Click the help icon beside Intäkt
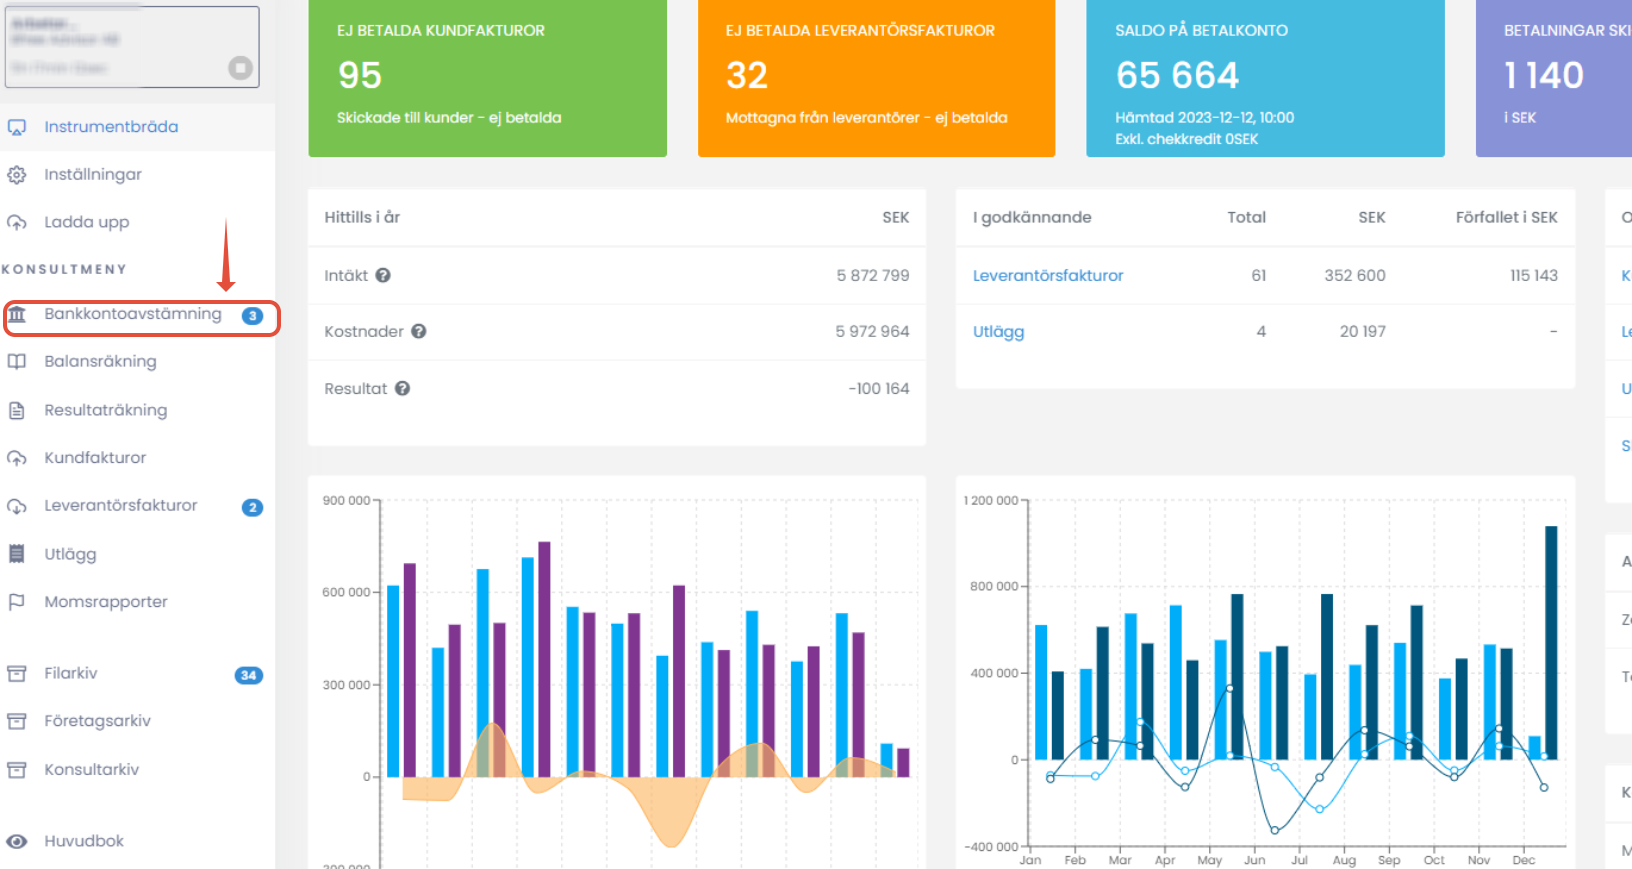Viewport: 1632px width, 869px height. click(x=383, y=275)
